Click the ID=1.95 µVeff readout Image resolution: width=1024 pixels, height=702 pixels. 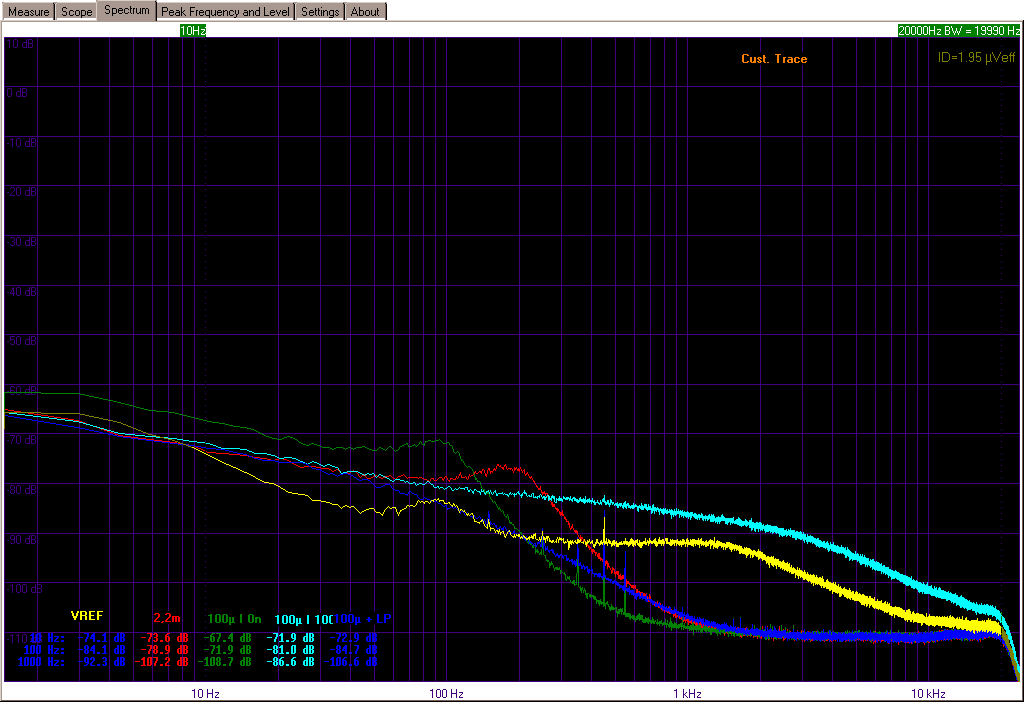[x=976, y=57]
